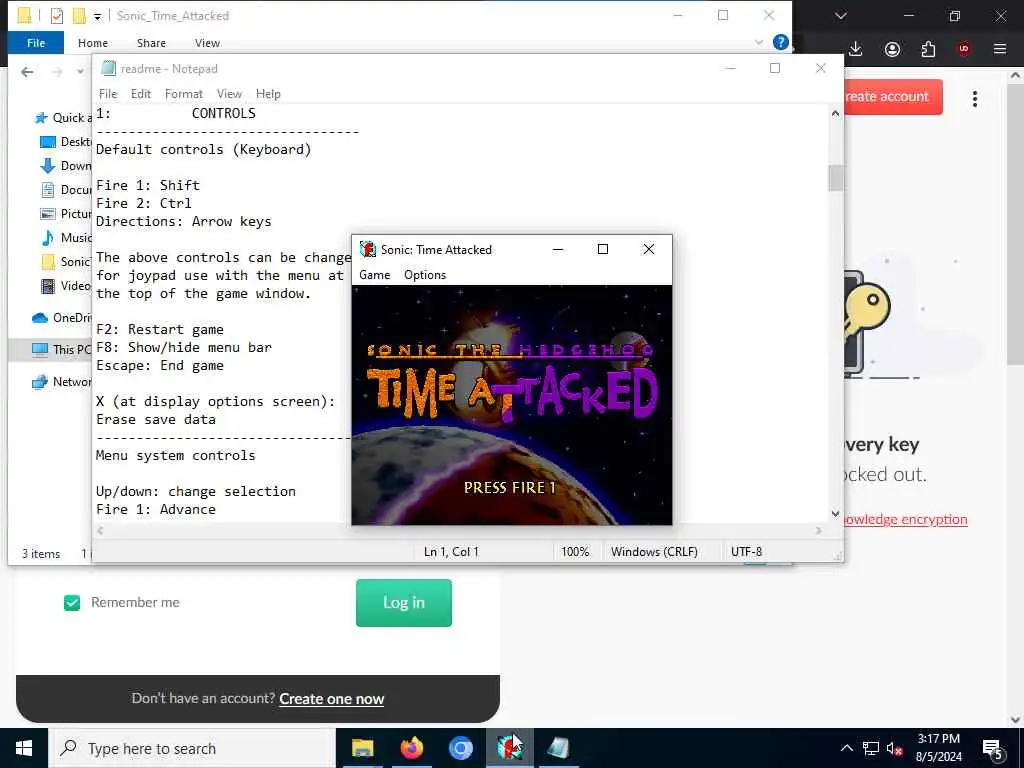Open File Explorer from taskbar

[x=362, y=748]
